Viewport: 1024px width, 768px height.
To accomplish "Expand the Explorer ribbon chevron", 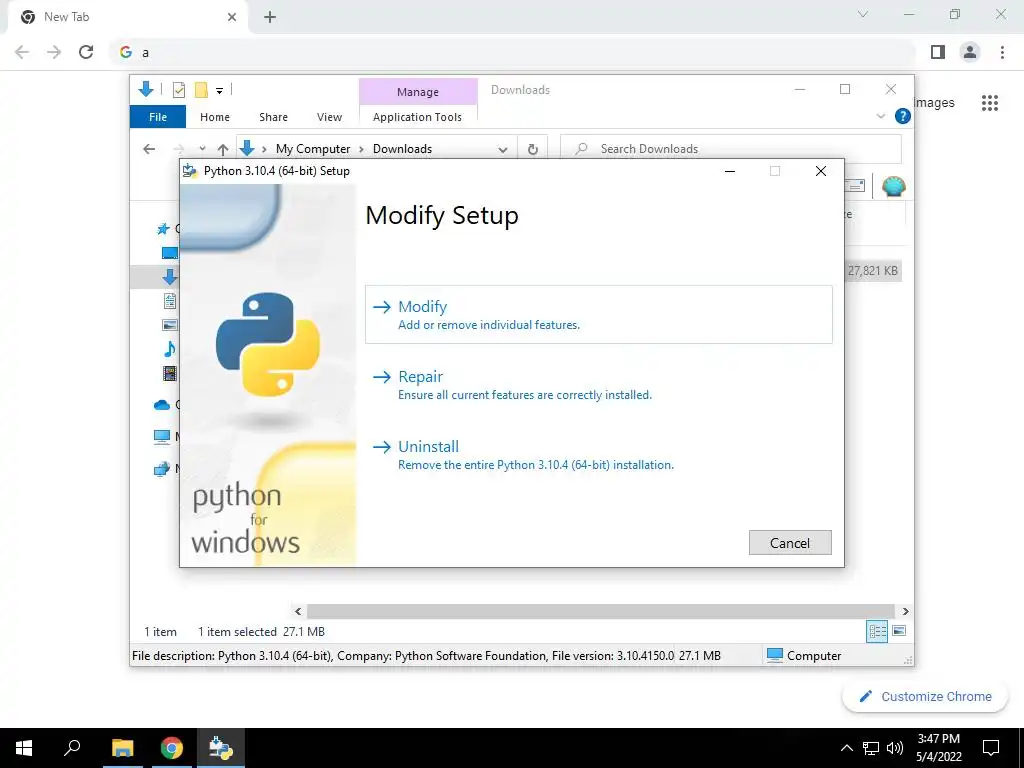I will tap(880, 116).
